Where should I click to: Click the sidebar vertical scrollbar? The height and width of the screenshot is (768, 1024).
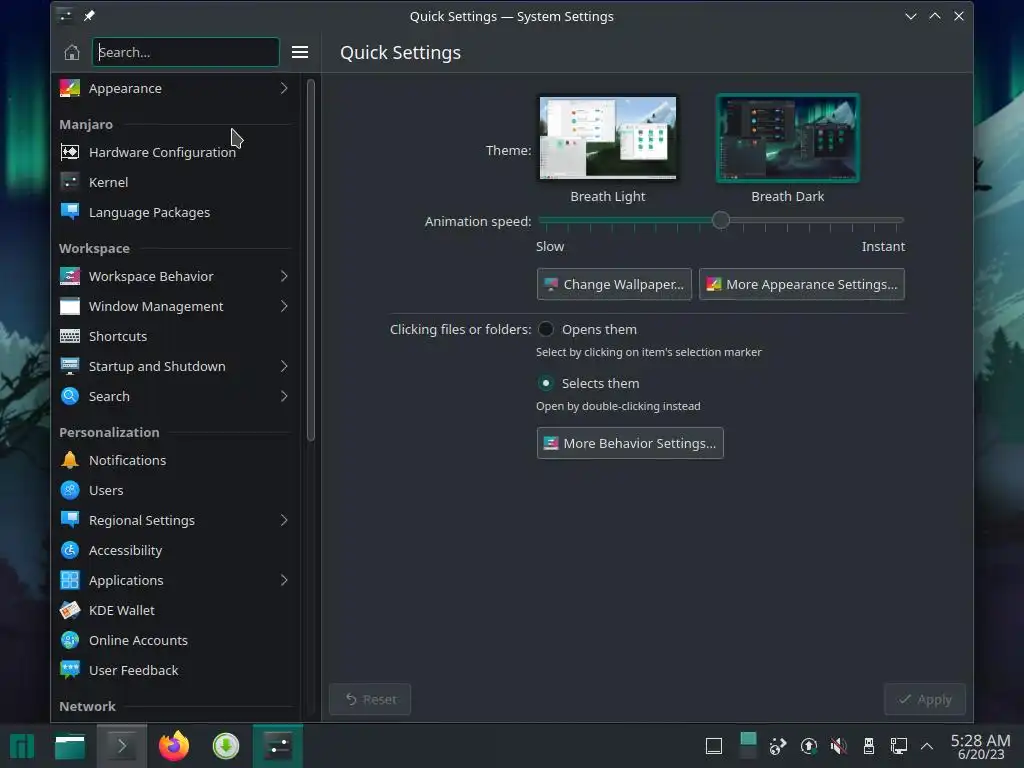click(x=311, y=260)
